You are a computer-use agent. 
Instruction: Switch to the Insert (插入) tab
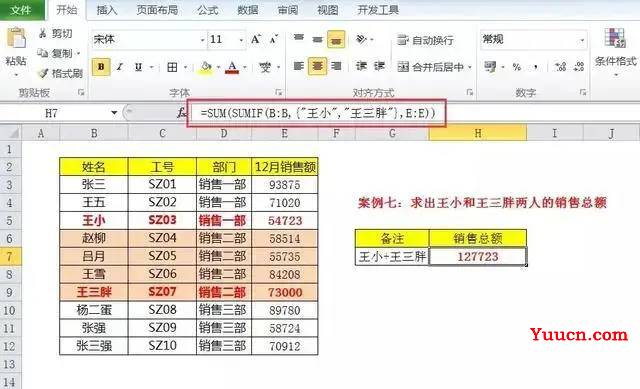107,10
